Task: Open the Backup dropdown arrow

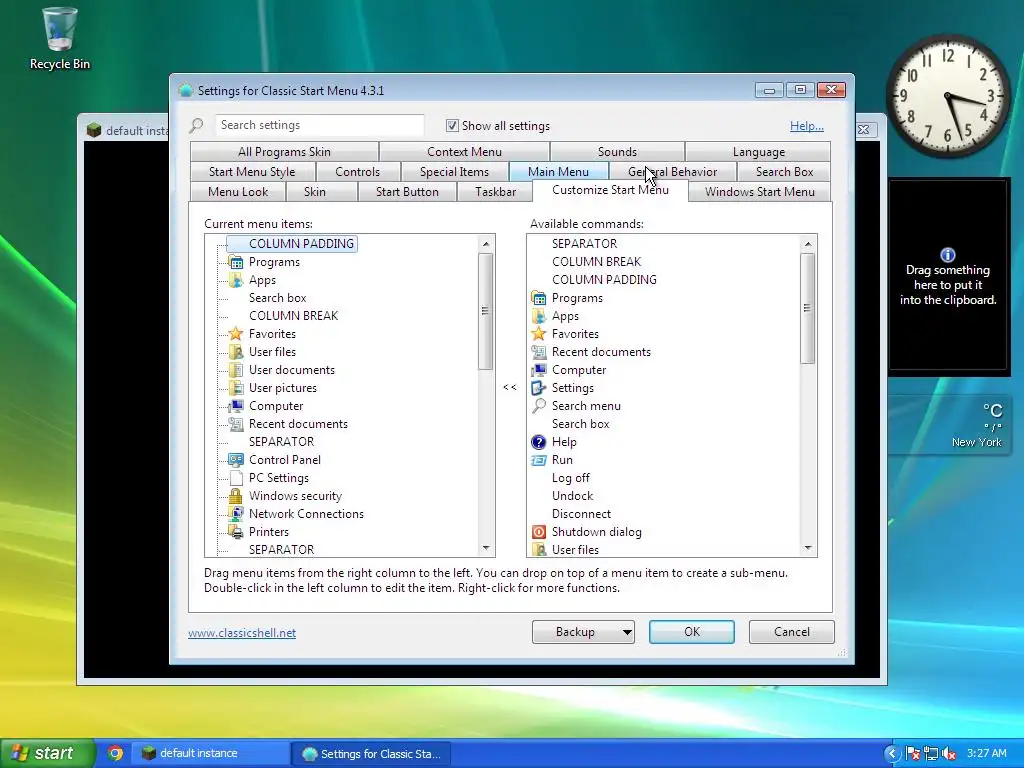Action: tap(626, 632)
